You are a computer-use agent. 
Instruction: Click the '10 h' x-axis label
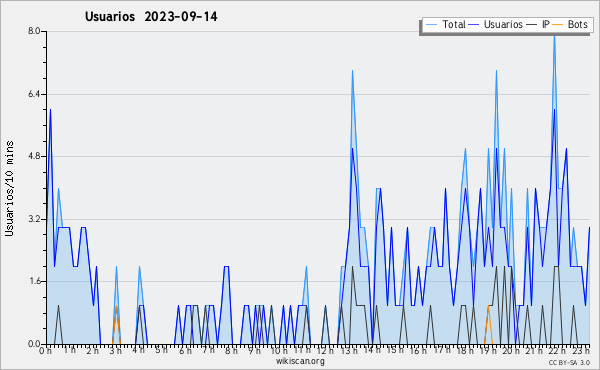tap(279, 350)
